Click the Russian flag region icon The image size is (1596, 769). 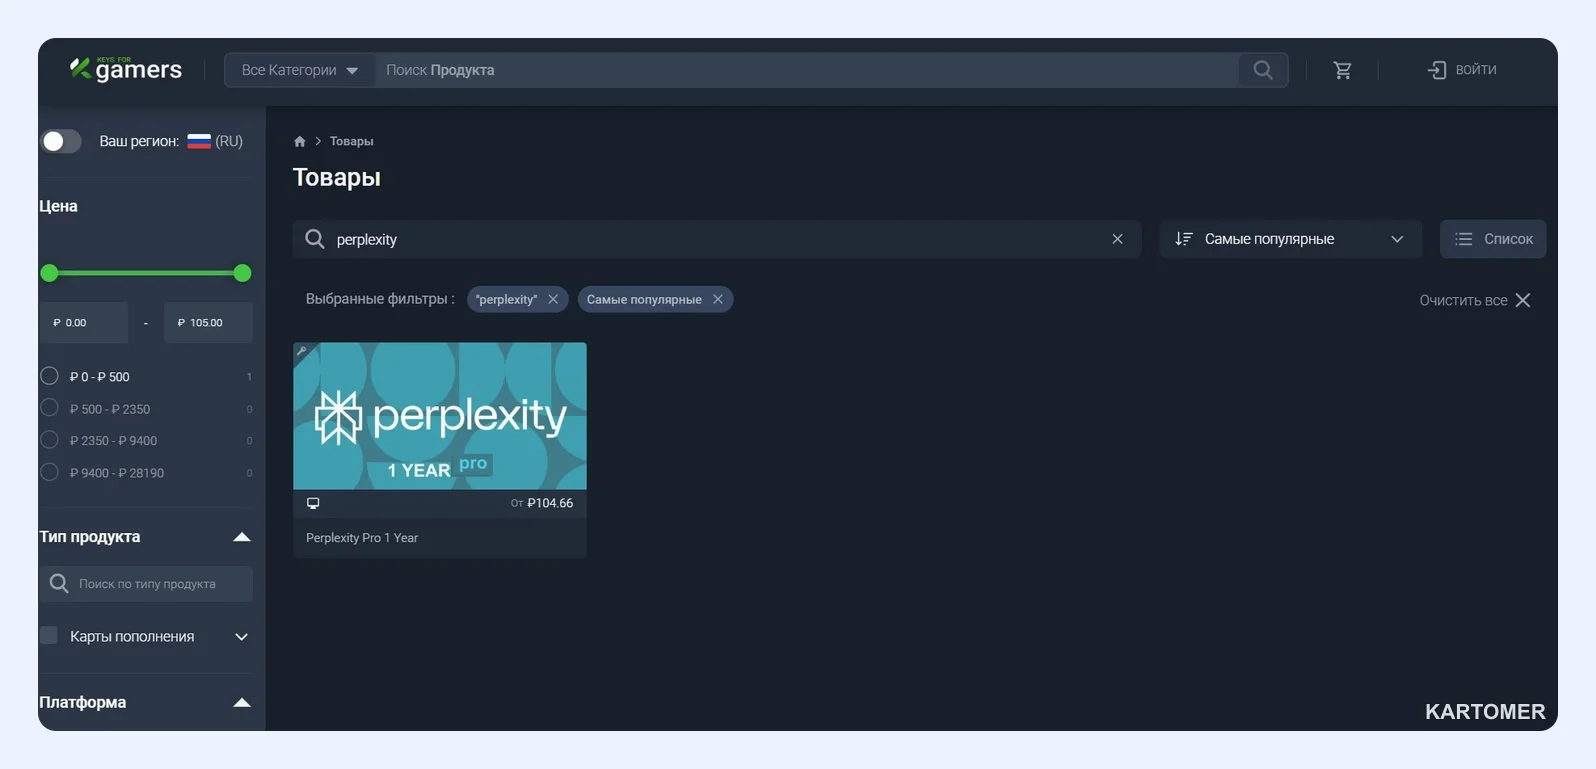point(199,141)
